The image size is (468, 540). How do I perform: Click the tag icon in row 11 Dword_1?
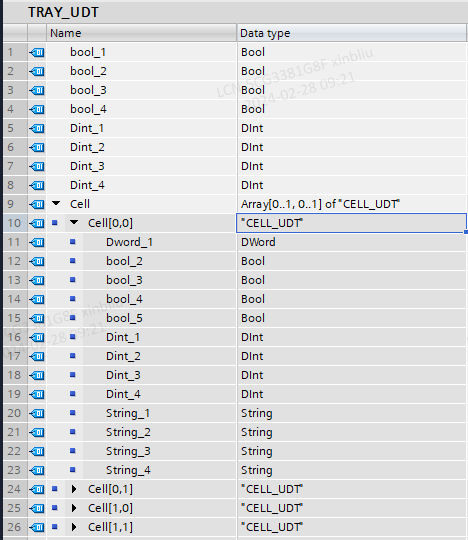click(37, 243)
